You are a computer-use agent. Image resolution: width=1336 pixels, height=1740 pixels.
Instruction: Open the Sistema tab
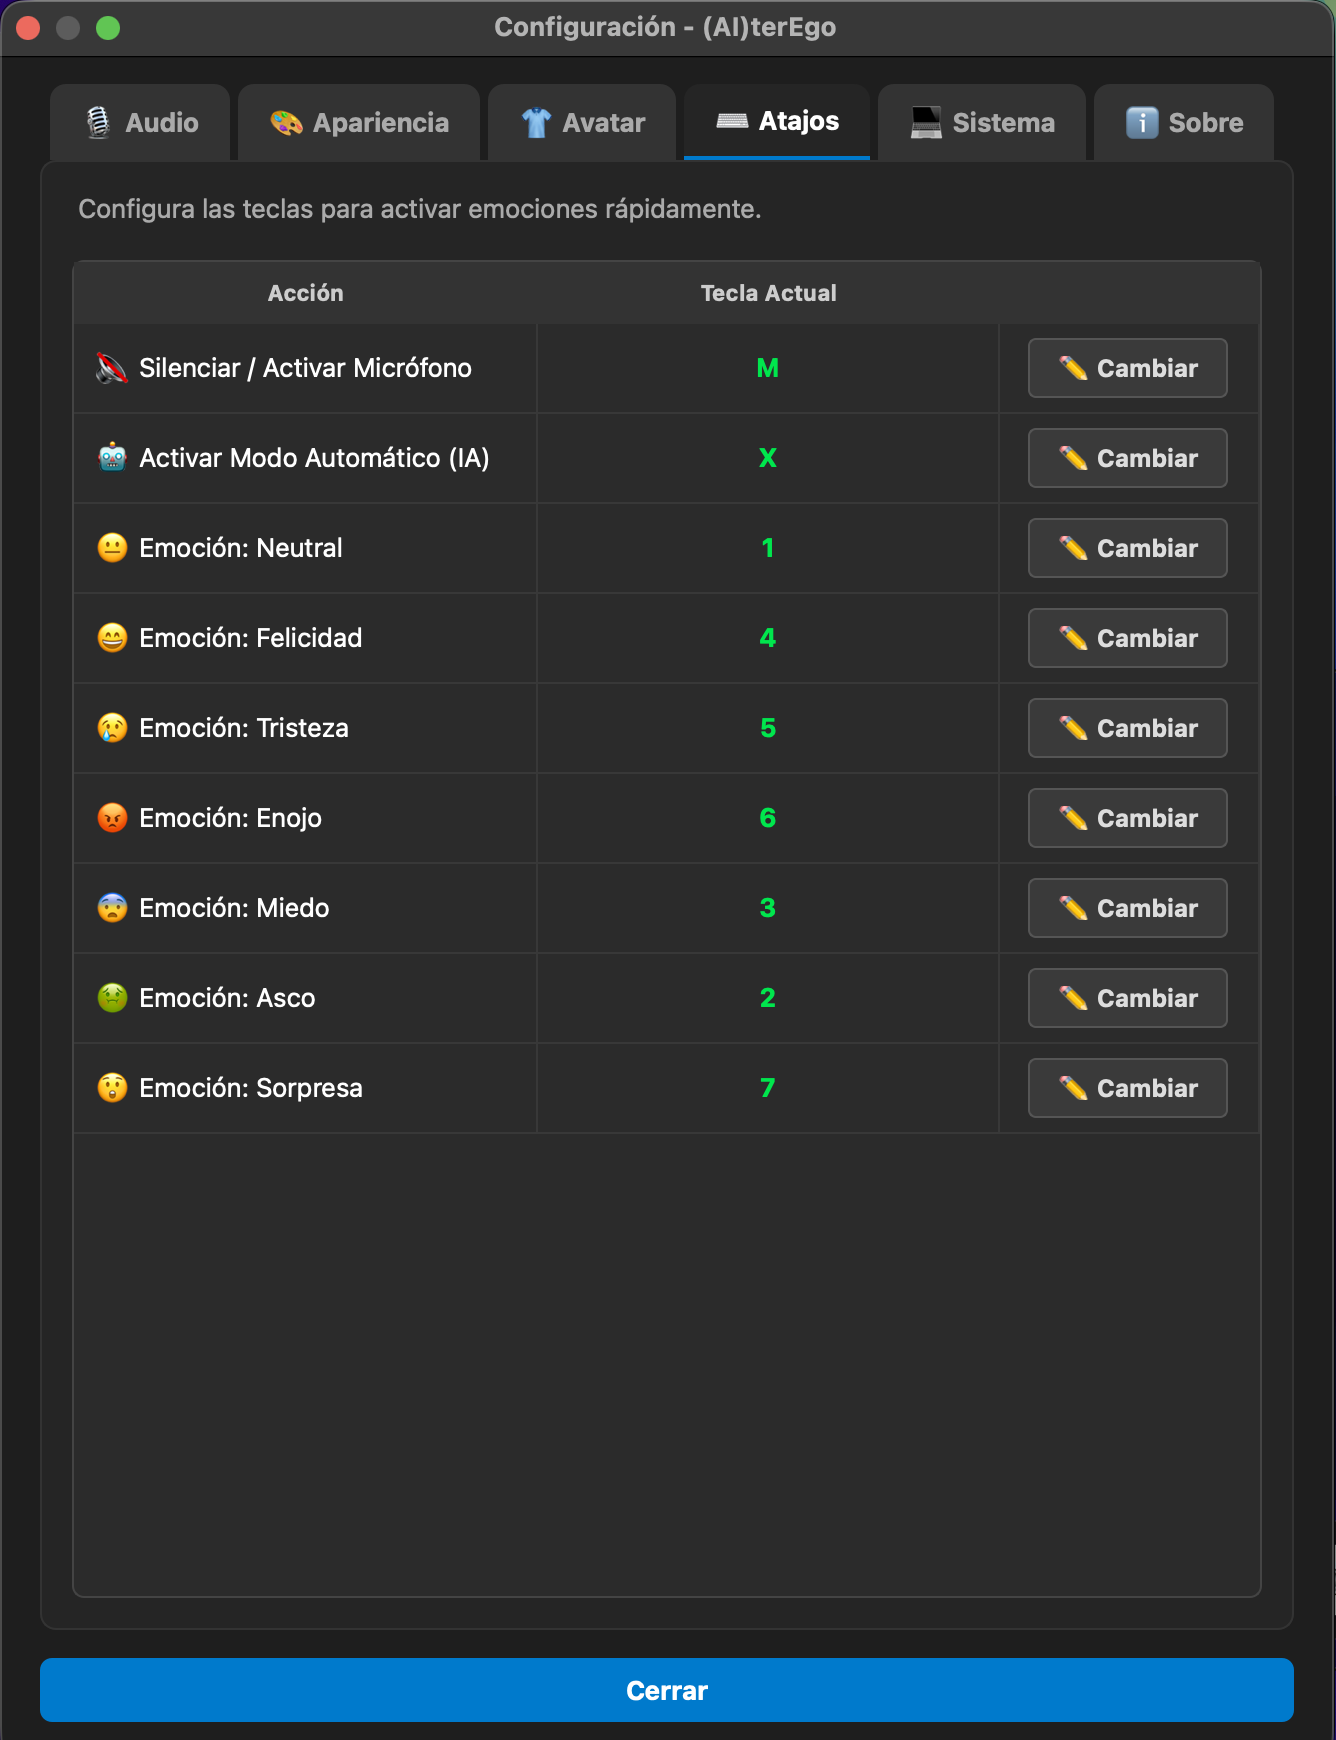point(982,123)
